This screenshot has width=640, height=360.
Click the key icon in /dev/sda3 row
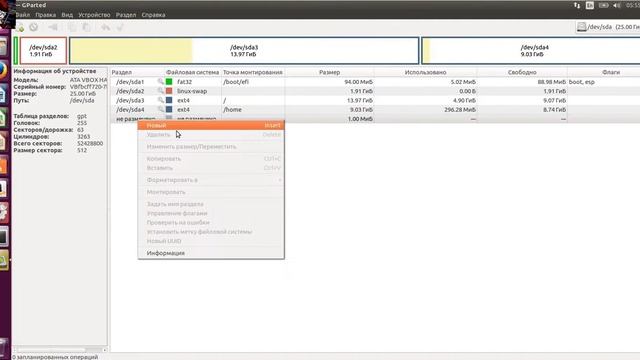(x=161, y=100)
